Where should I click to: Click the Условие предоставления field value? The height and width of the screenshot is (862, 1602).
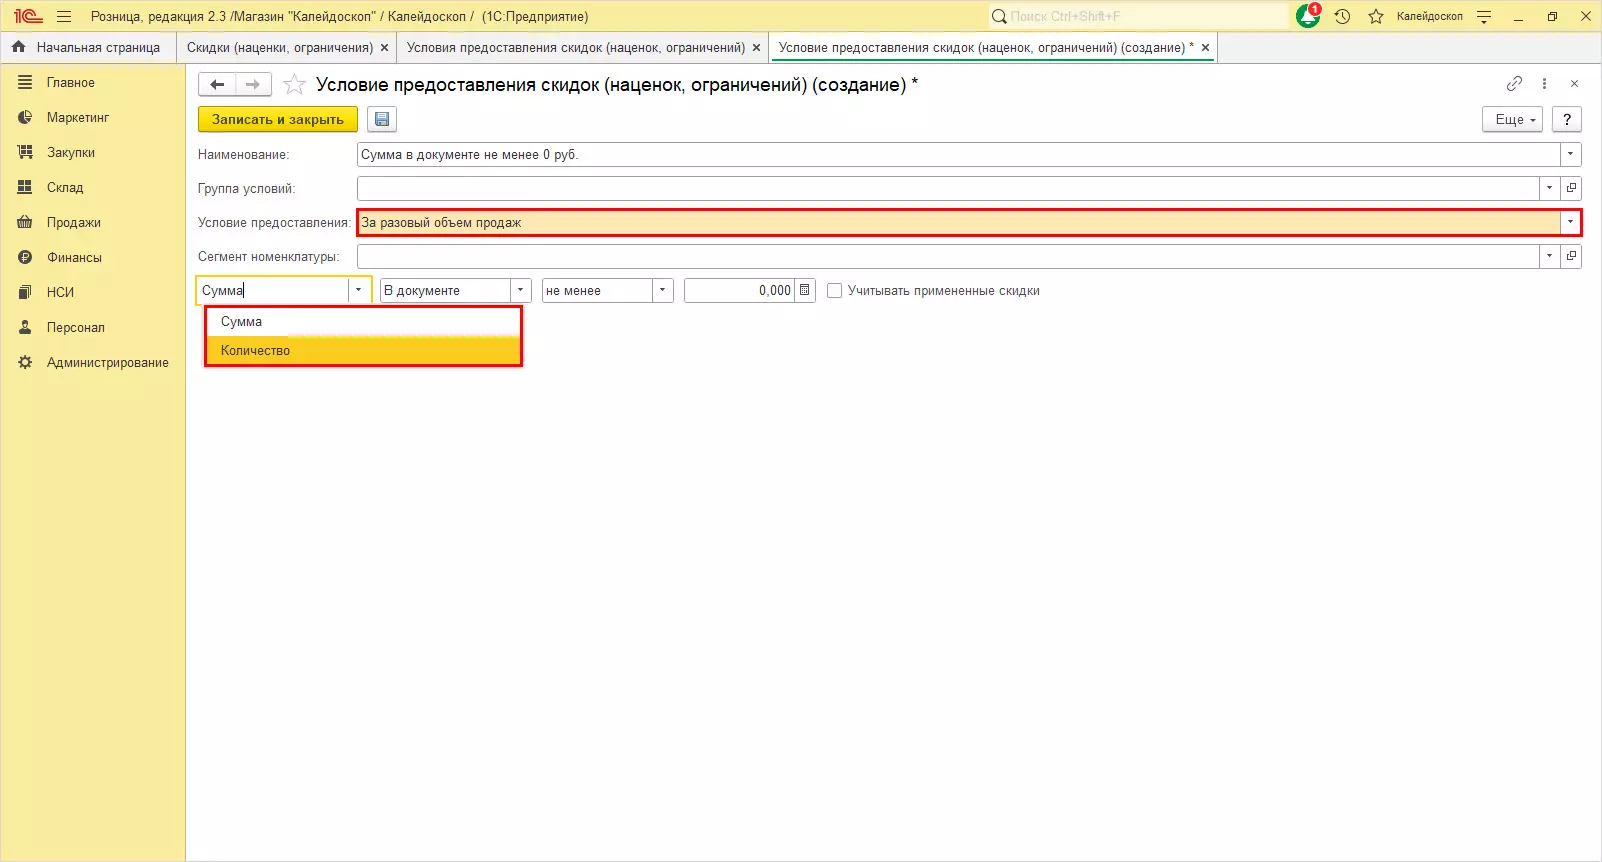(959, 222)
